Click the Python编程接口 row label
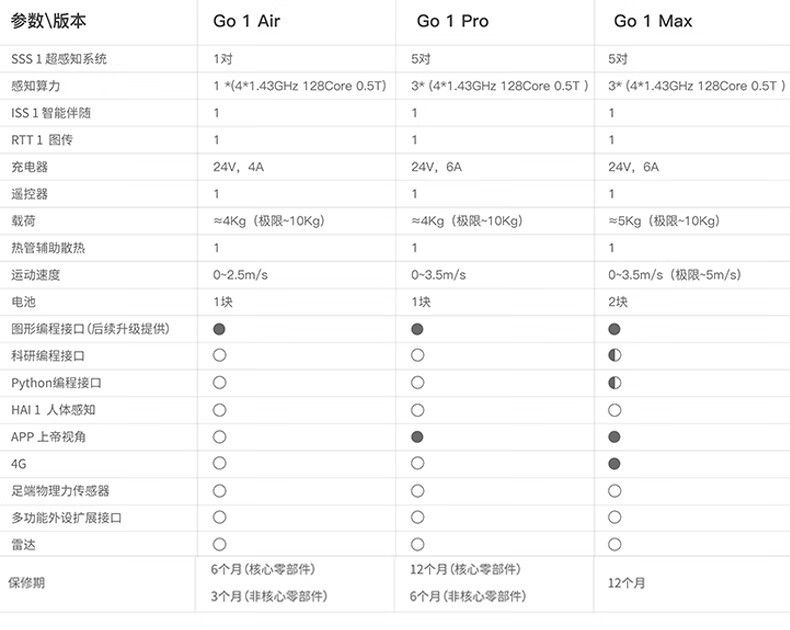This screenshot has width=790, height=630. (56, 383)
